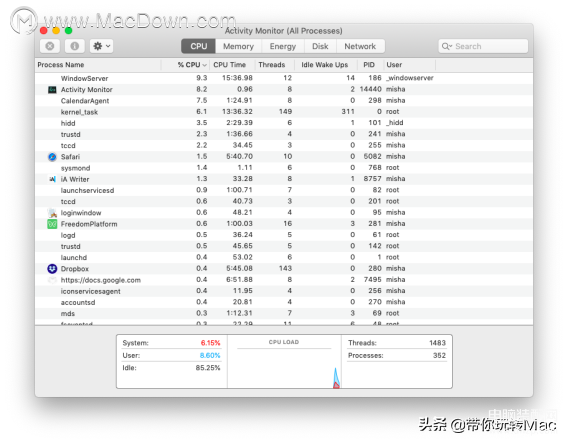This screenshot has width=568, height=444.
Task: Open the gear action menu
Action: point(101,46)
